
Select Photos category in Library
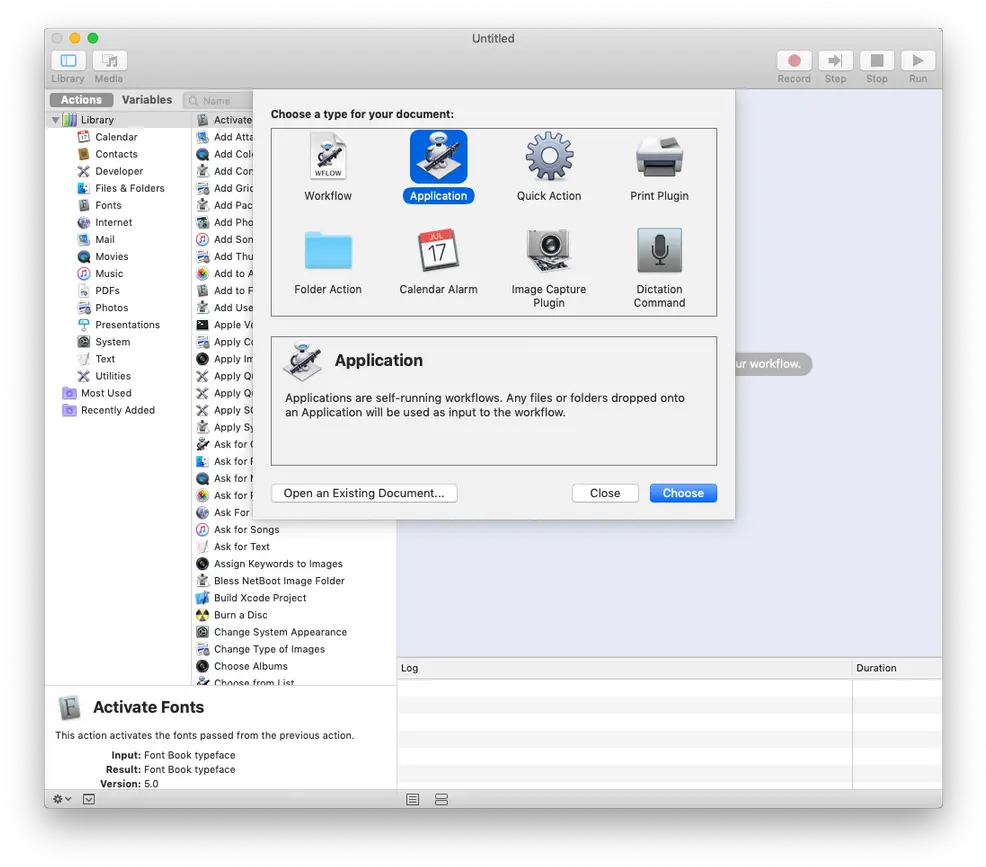111,307
